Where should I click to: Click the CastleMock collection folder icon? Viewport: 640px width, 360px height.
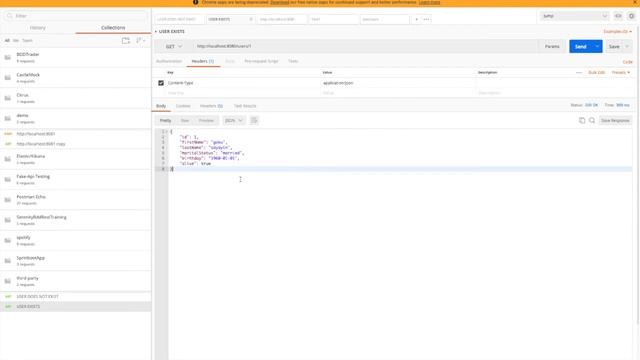(x=8, y=78)
